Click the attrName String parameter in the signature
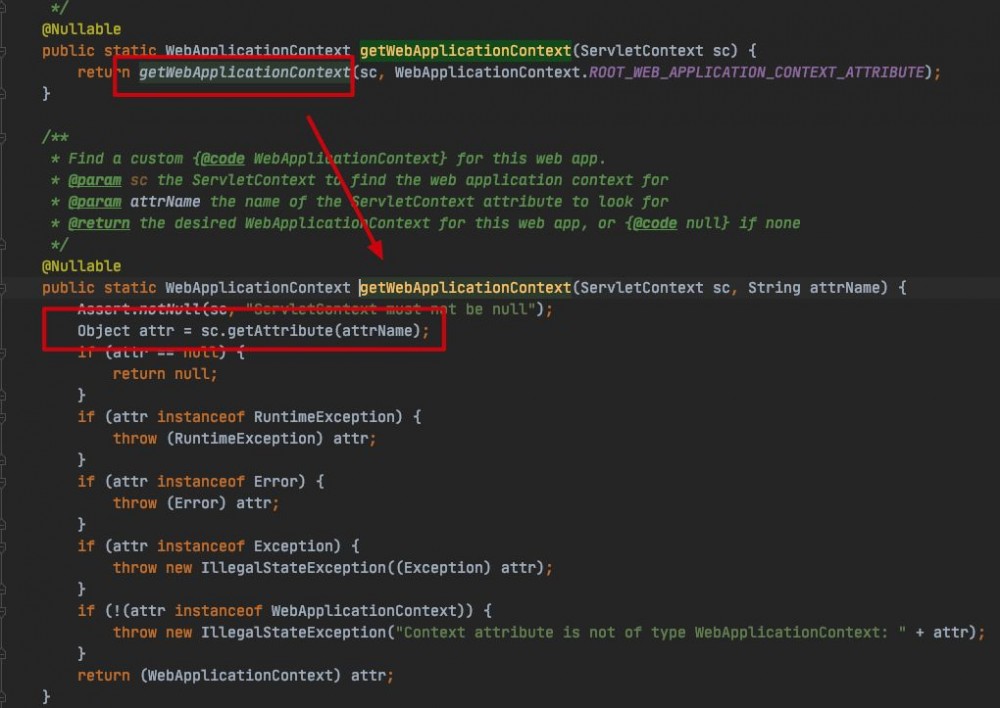 845,287
